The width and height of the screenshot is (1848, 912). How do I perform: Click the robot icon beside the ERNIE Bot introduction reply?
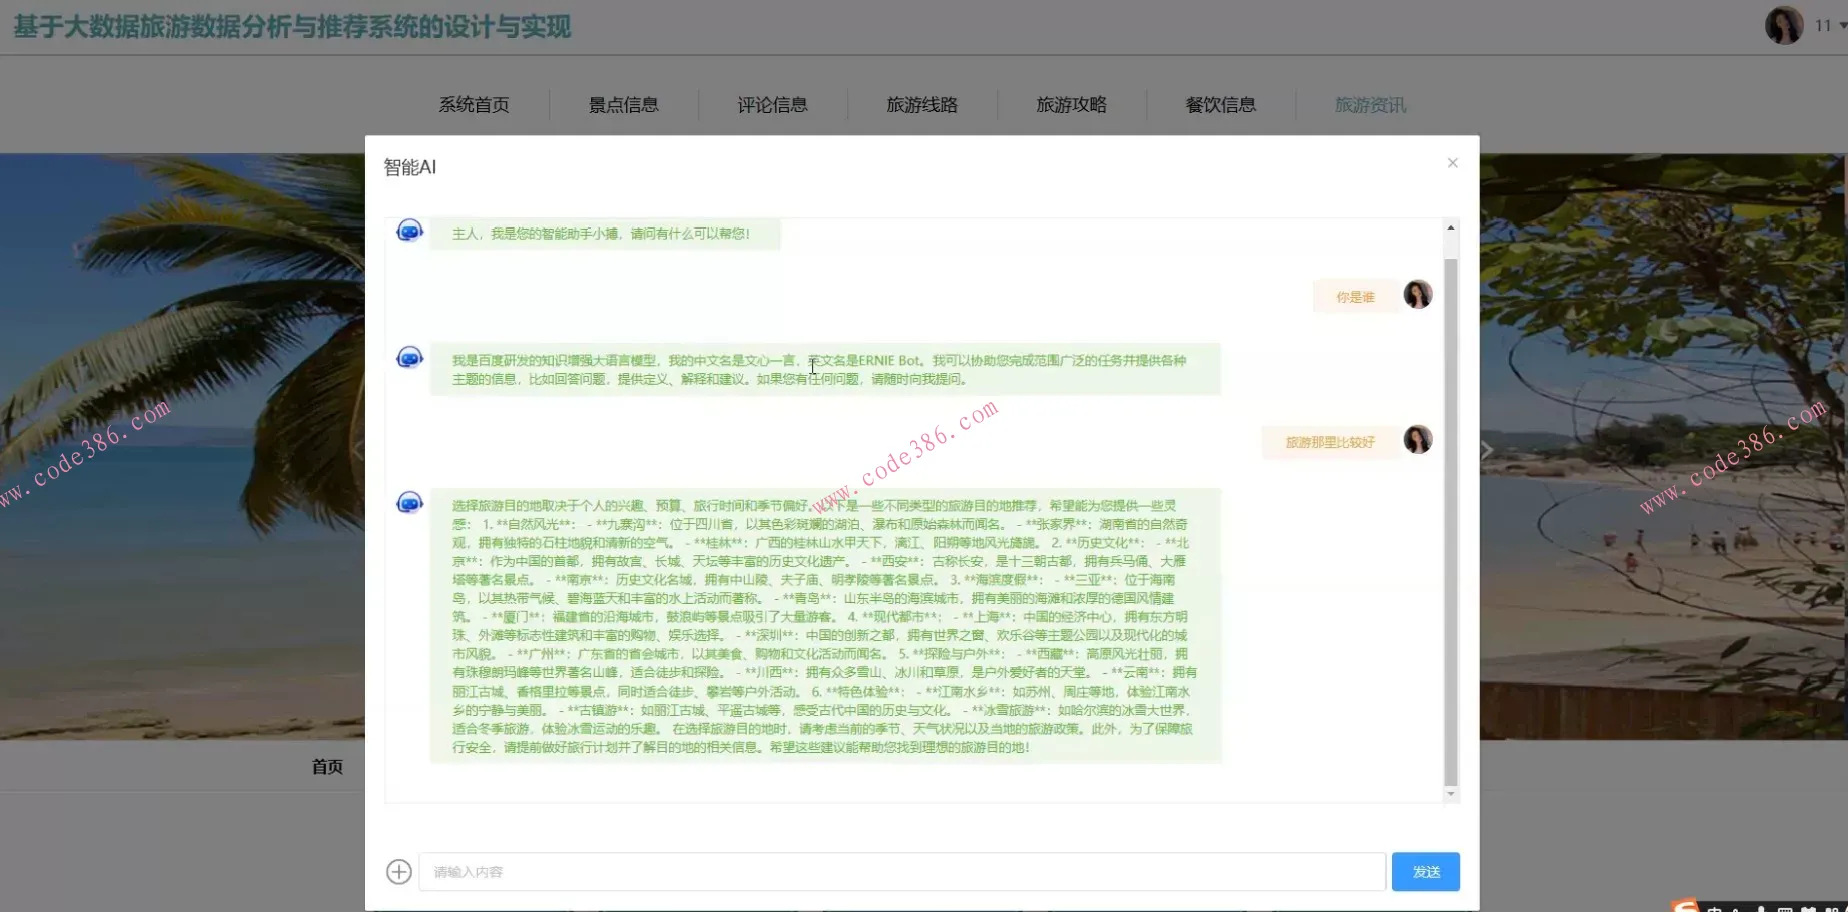409,356
